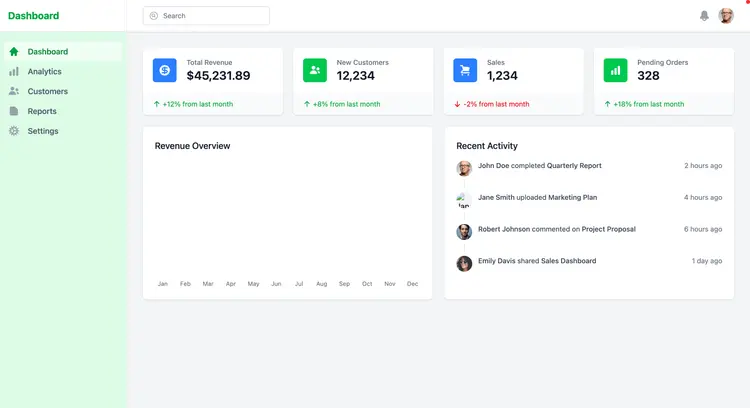Open the Settings menu item
Viewport: 750px width, 408px height.
click(x=63, y=131)
